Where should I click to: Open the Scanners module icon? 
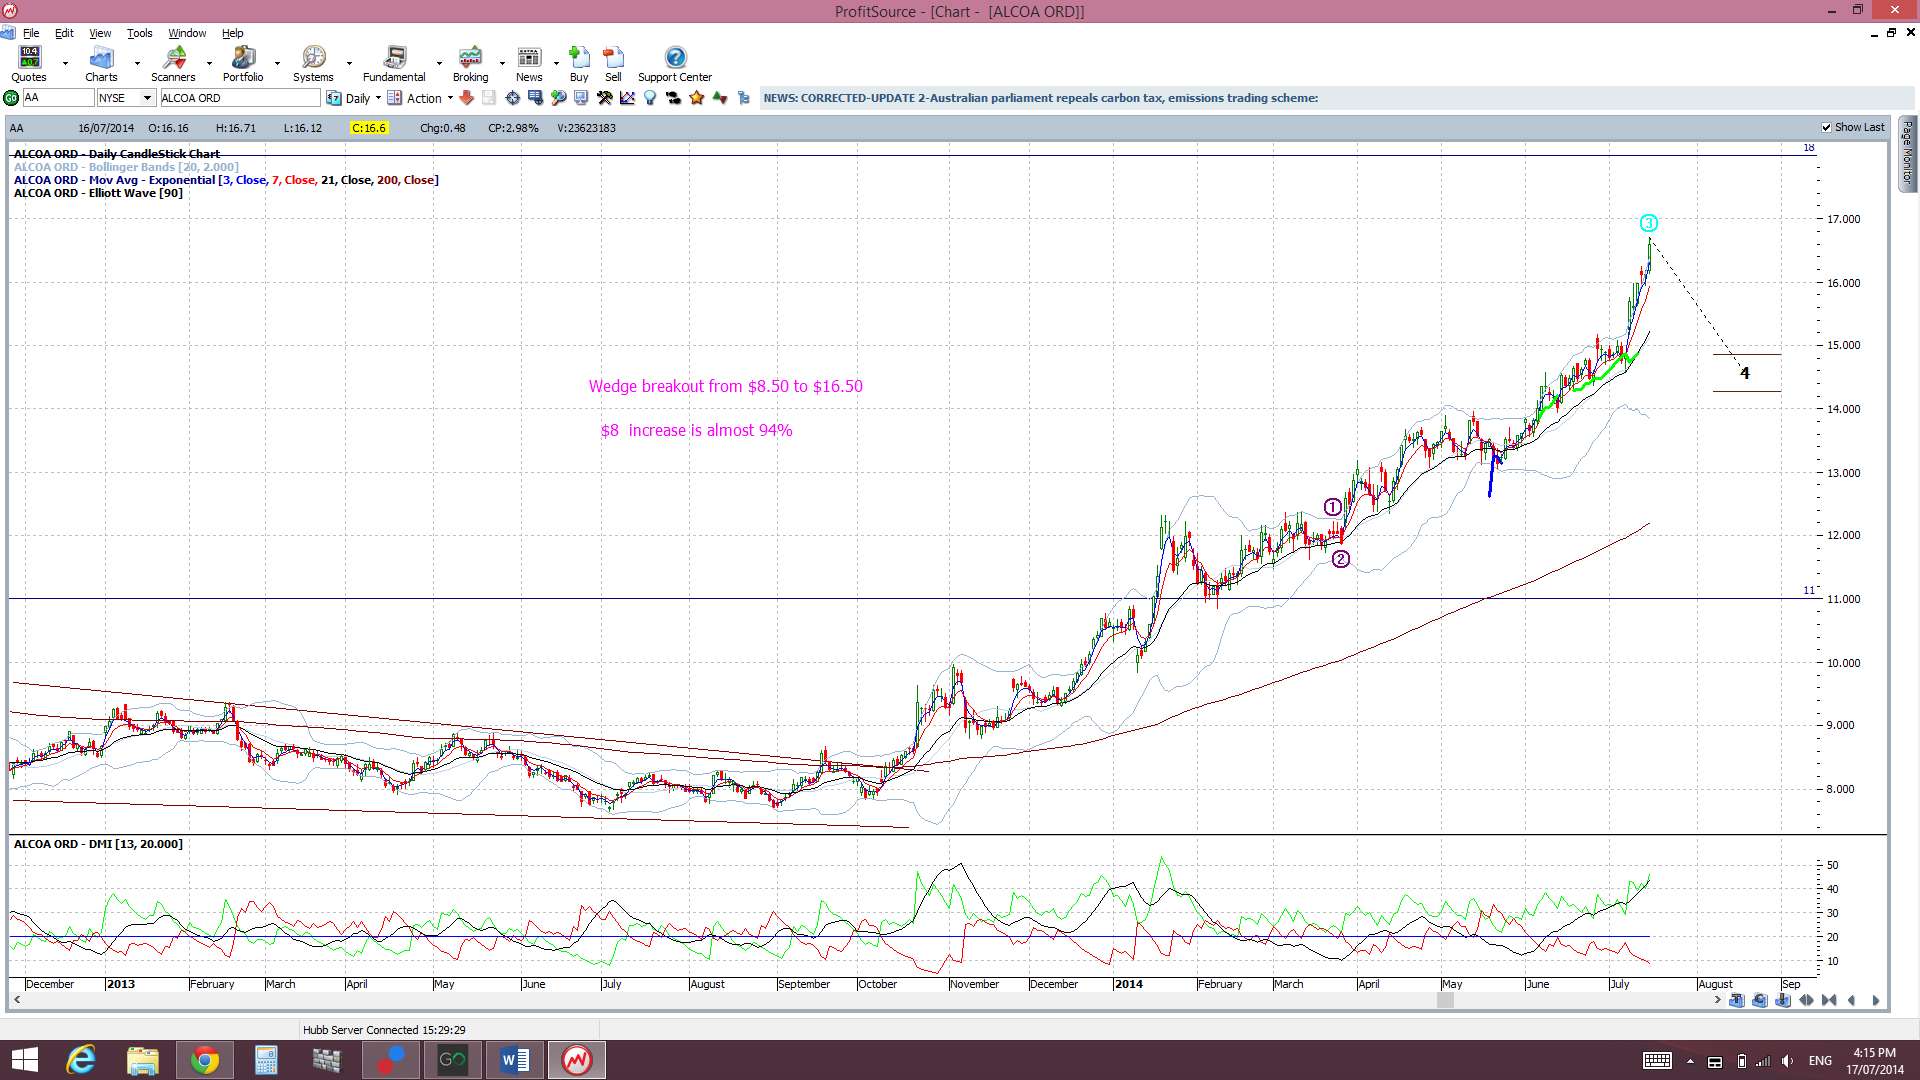pos(174,57)
